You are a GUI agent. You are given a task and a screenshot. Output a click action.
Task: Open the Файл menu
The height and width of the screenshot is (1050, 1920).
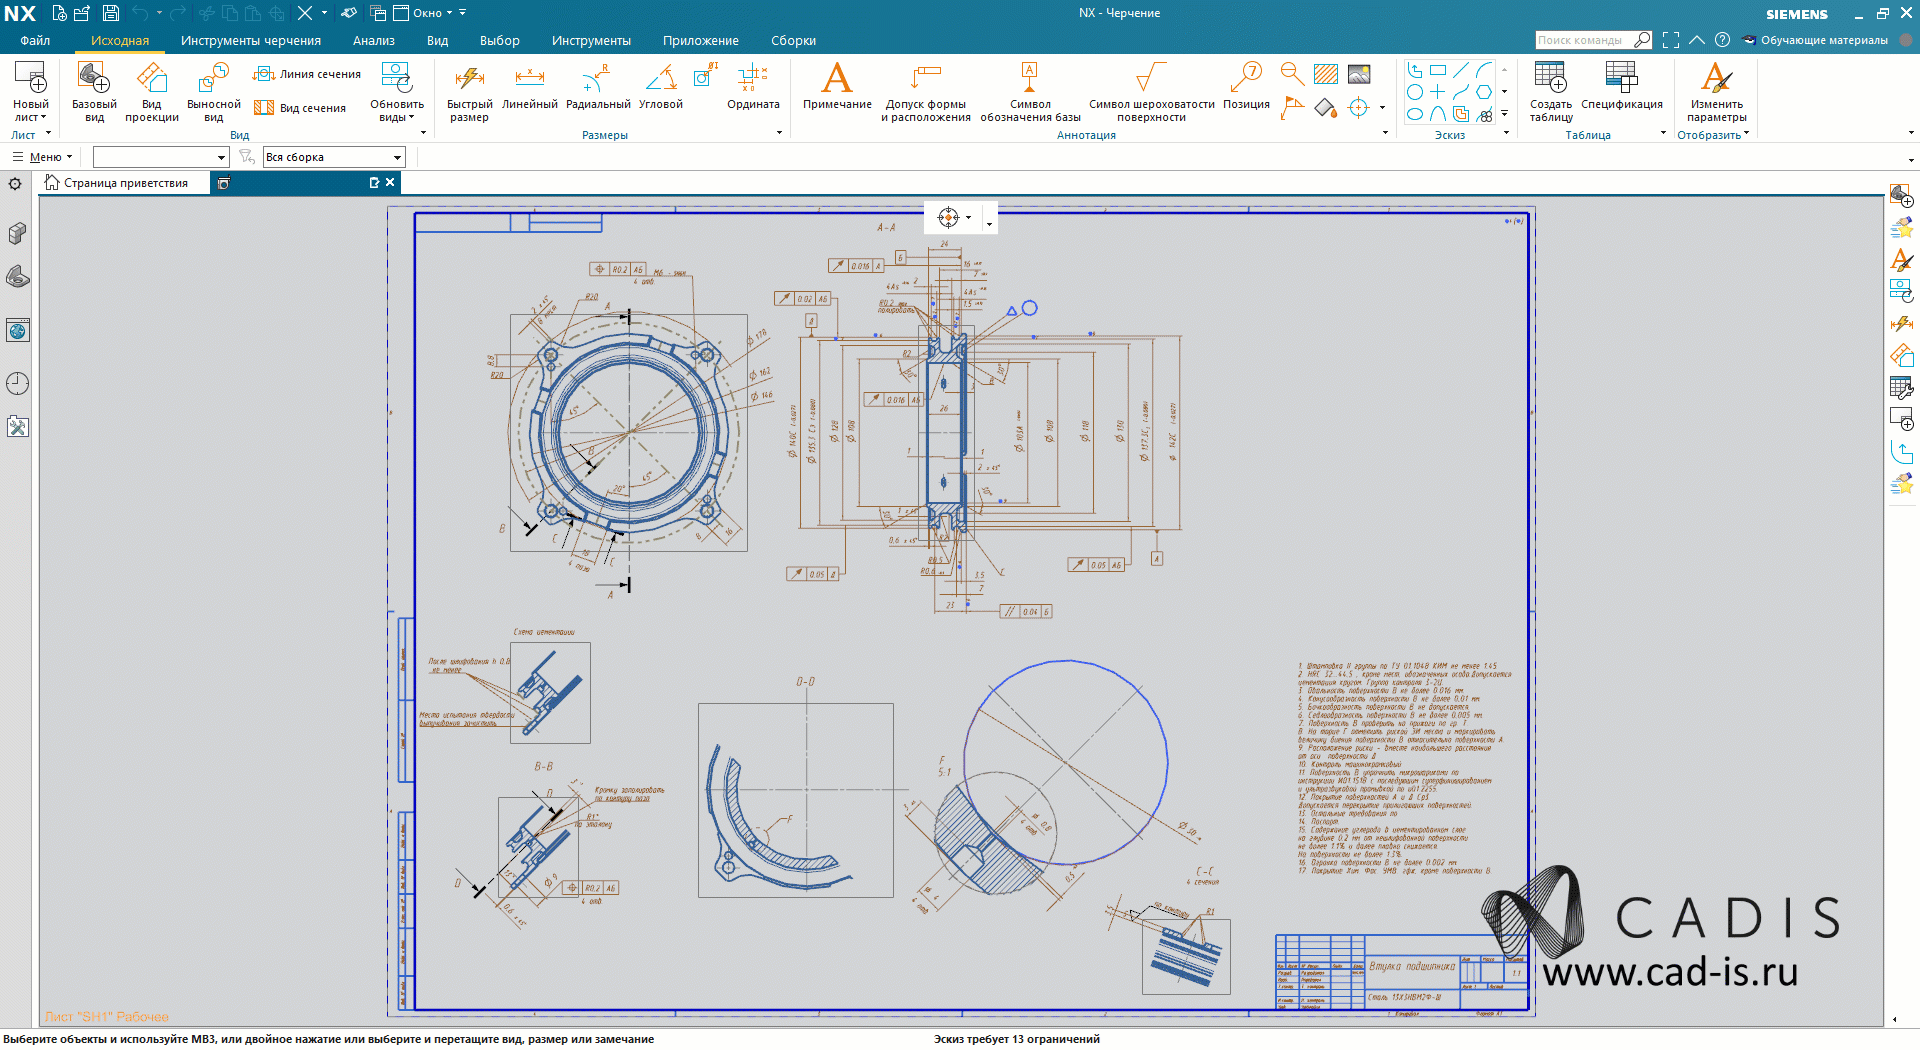coord(35,41)
